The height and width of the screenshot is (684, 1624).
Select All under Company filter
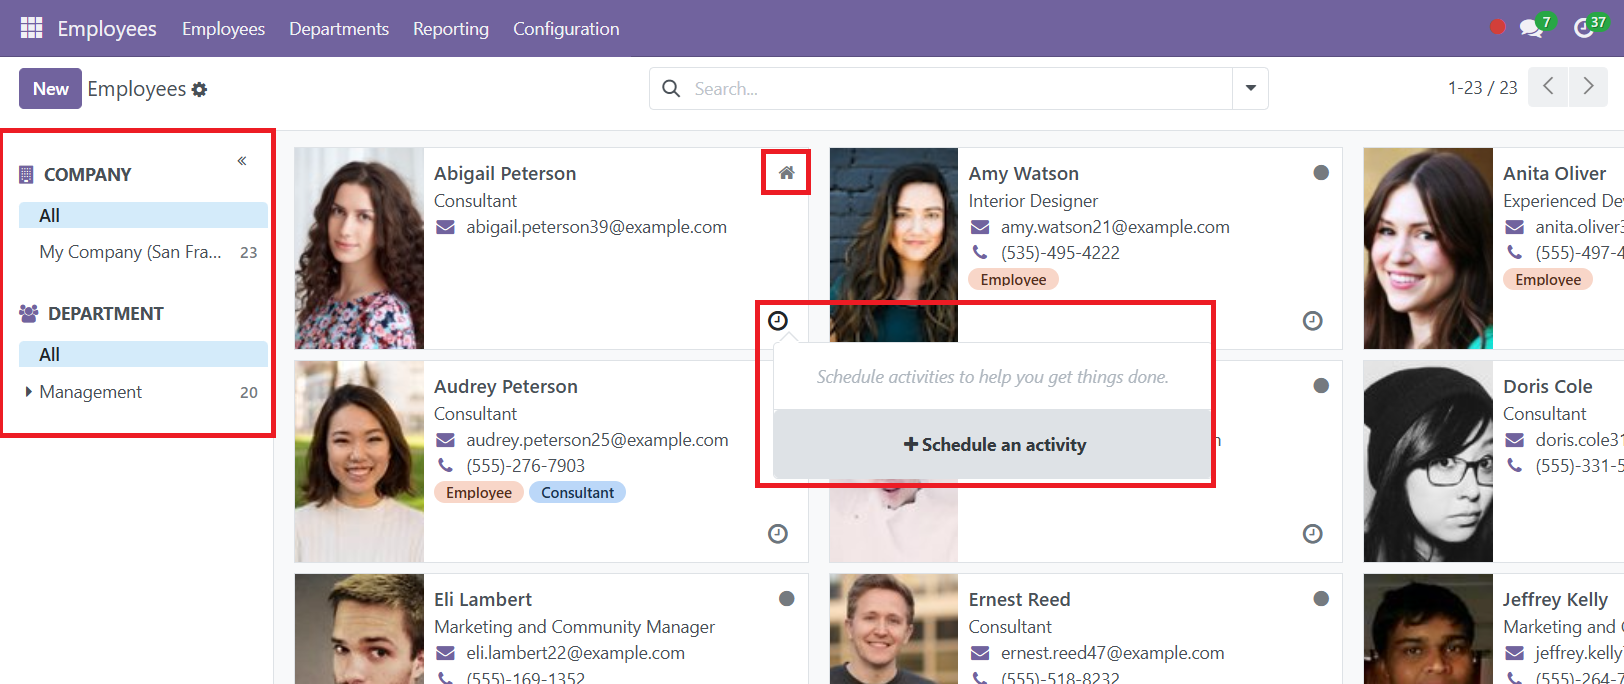tap(143, 215)
